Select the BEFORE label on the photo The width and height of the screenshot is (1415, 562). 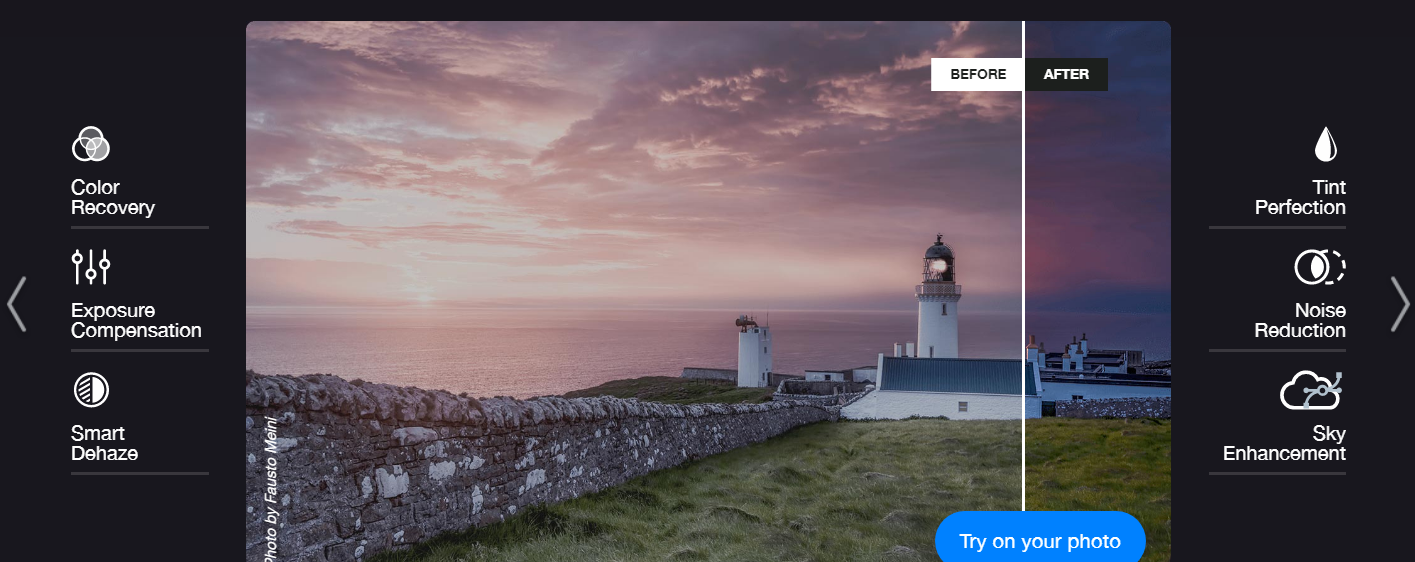(978, 75)
